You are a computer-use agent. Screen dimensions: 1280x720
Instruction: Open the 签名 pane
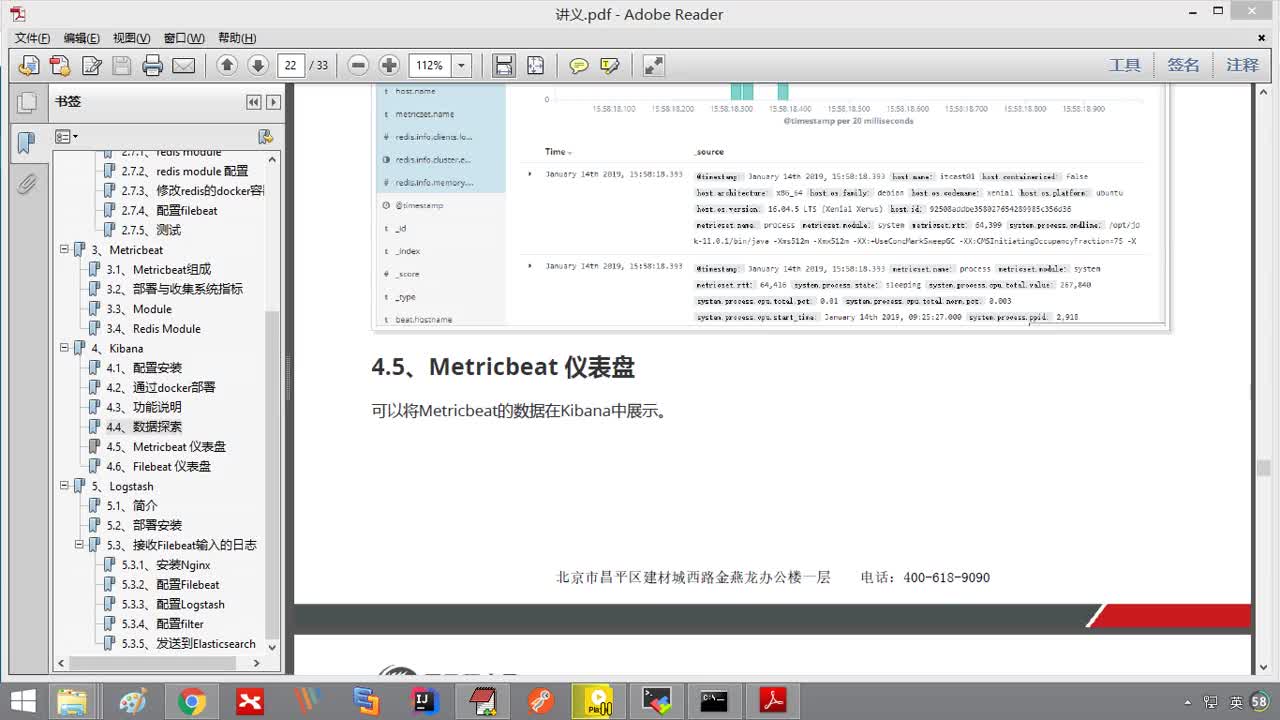1183,65
